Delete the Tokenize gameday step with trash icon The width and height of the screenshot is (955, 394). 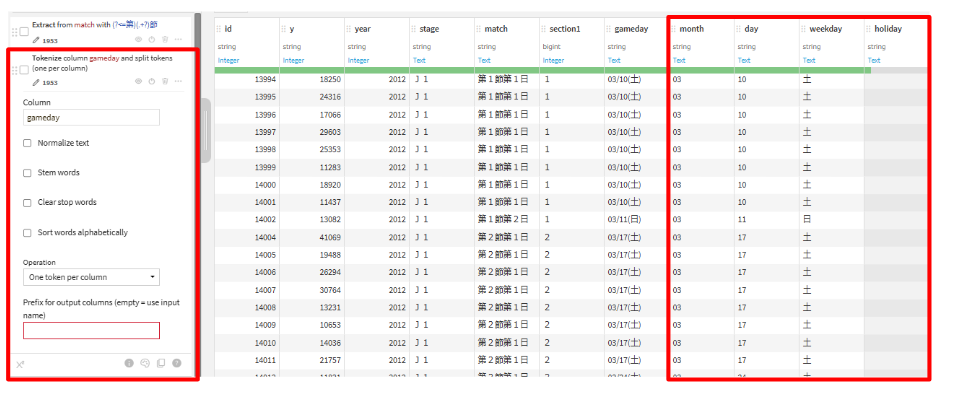164,81
